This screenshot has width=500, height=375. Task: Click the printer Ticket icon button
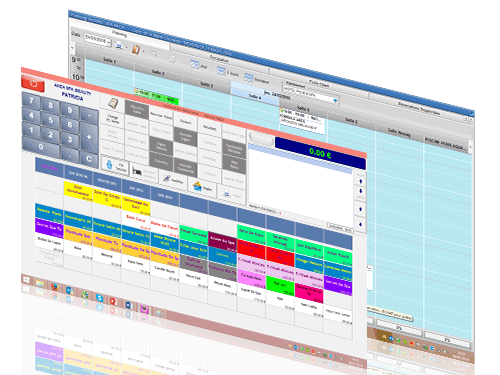coord(231,194)
